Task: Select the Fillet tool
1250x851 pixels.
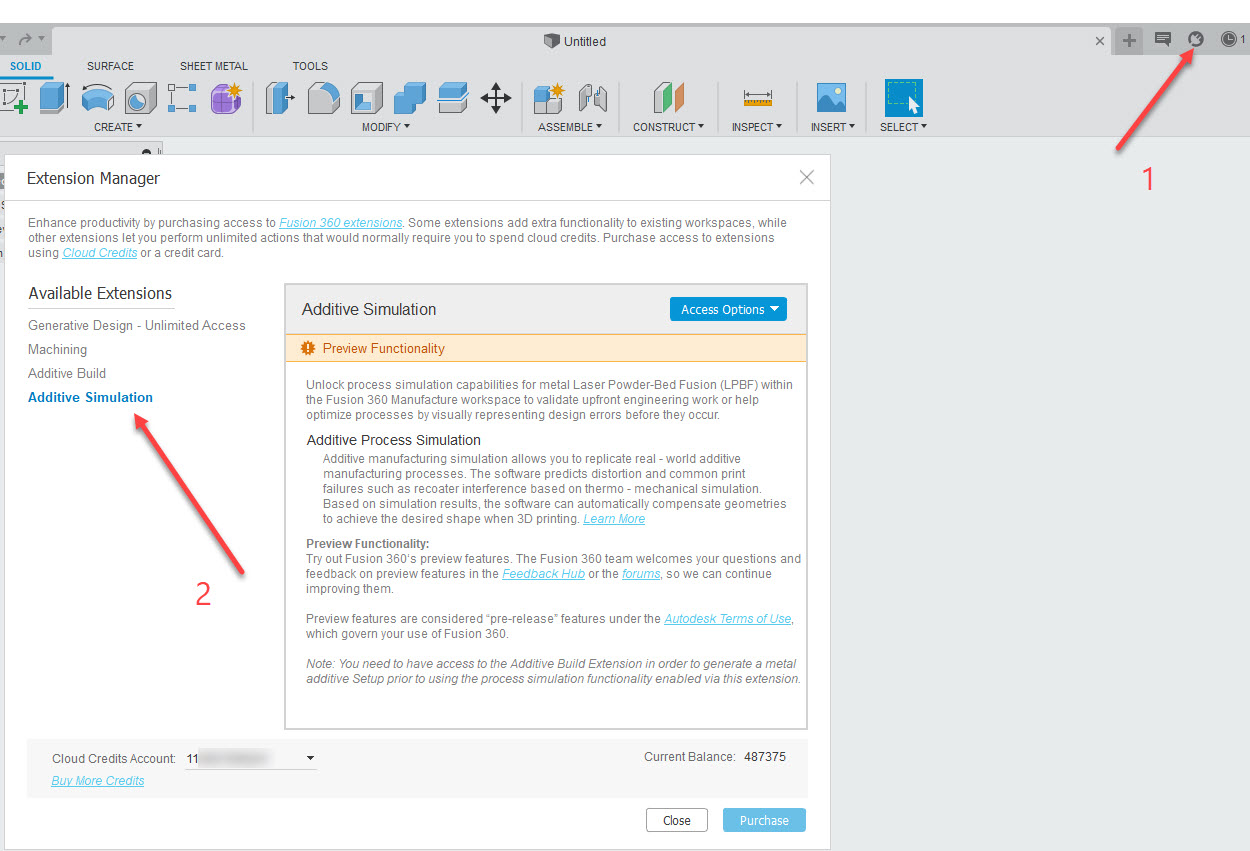Action: pyautogui.click(x=323, y=98)
